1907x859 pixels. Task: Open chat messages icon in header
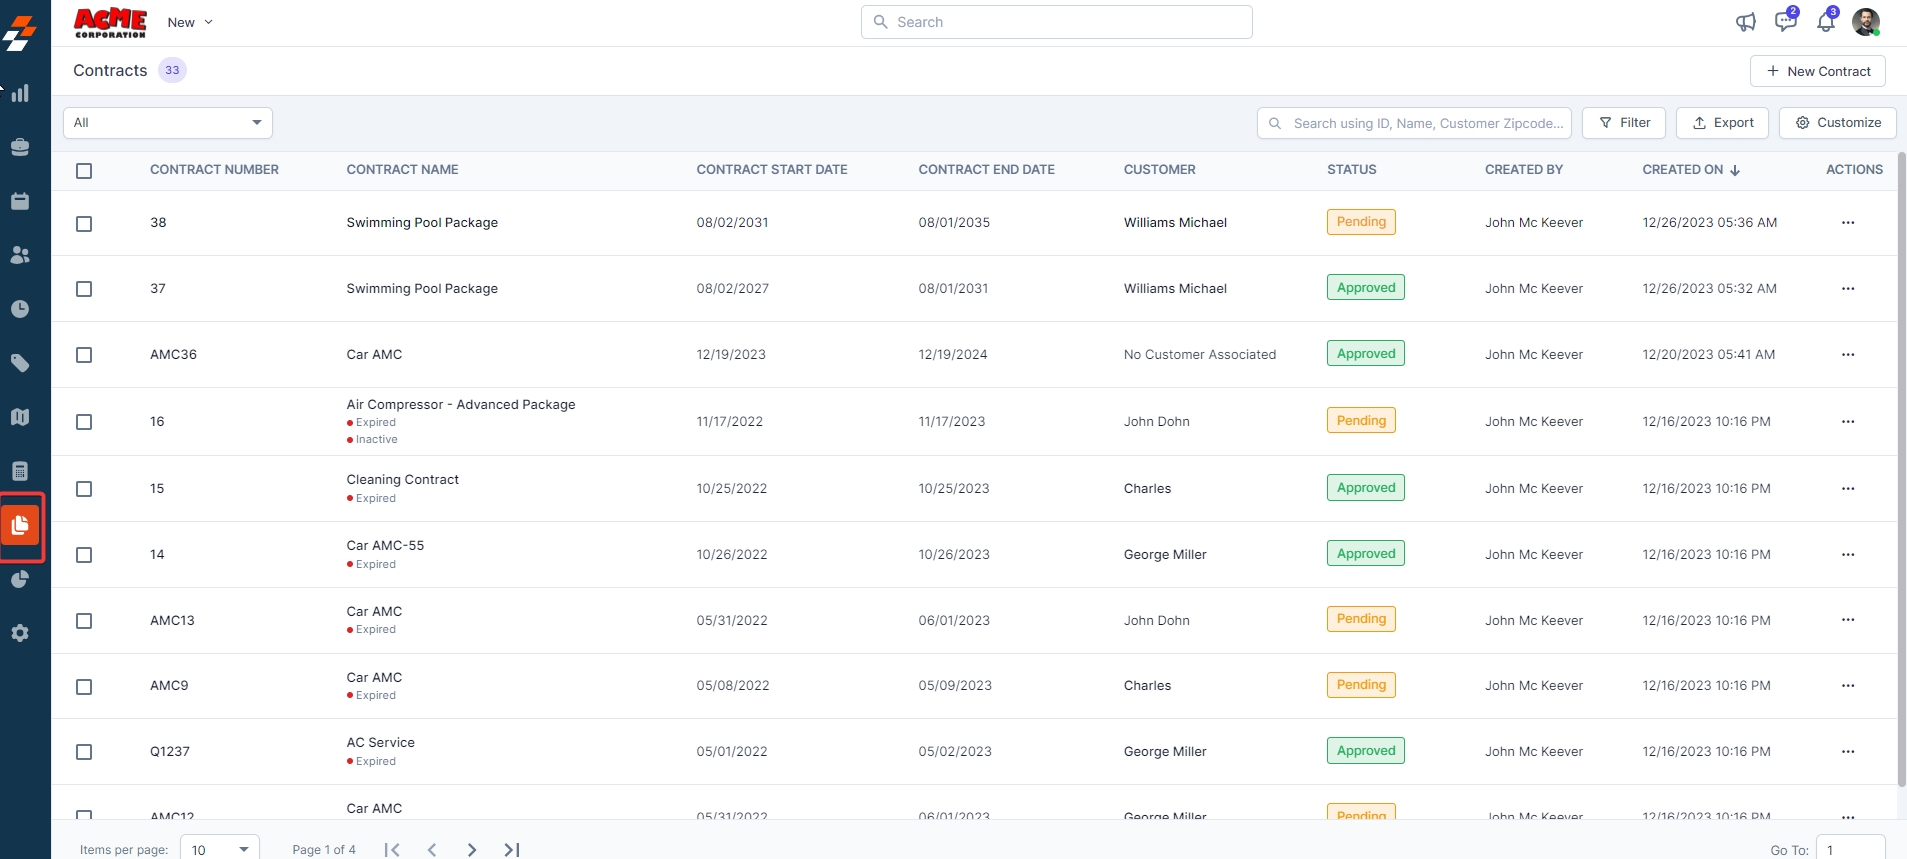pyautogui.click(x=1785, y=22)
